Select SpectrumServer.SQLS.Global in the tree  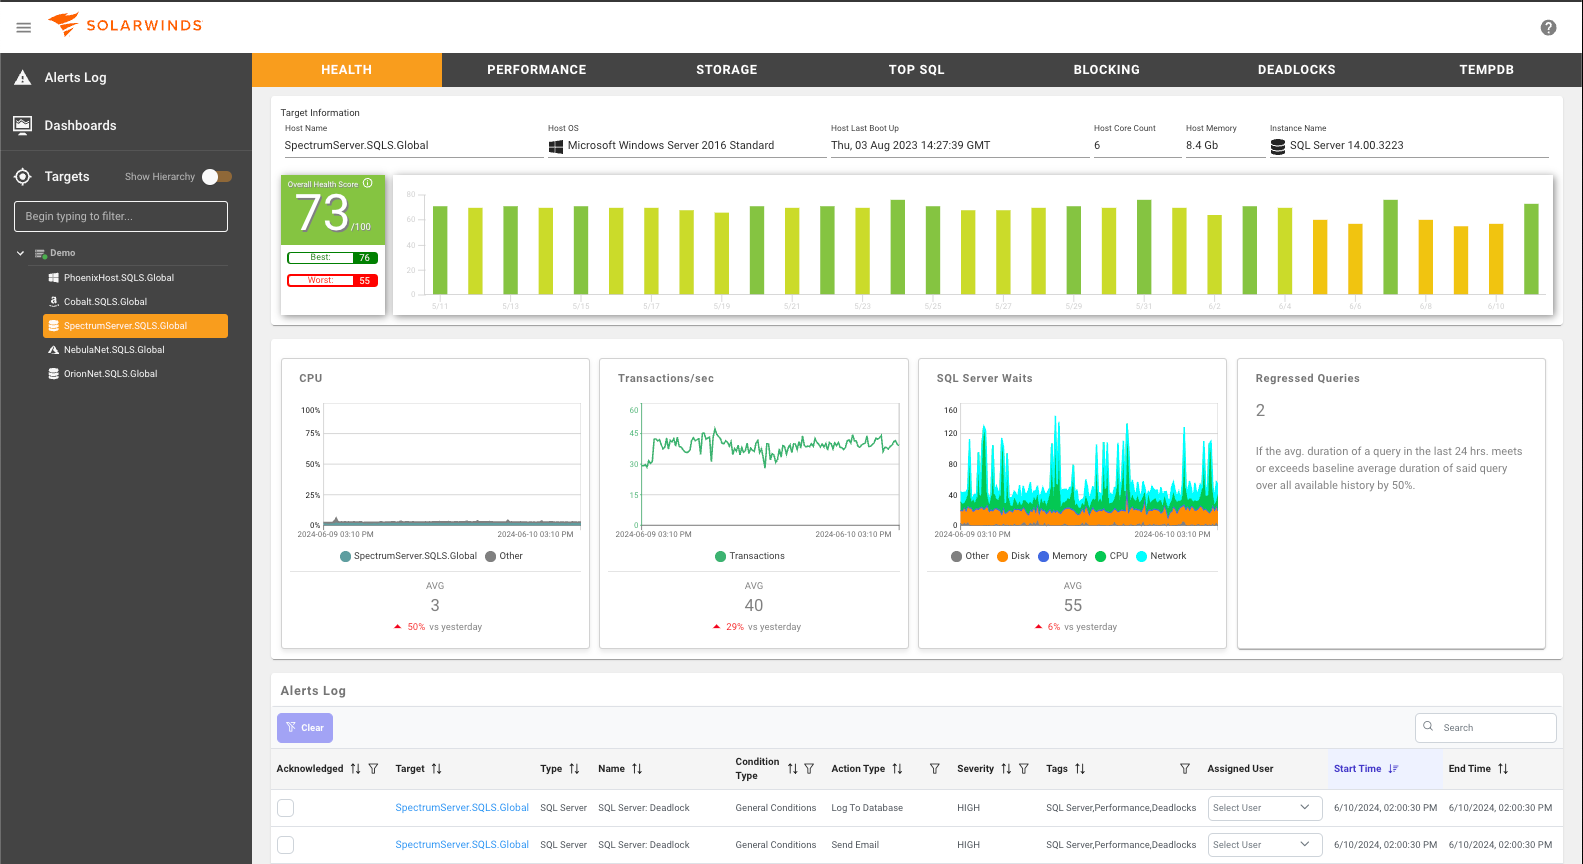pyautogui.click(x=135, y=326)
